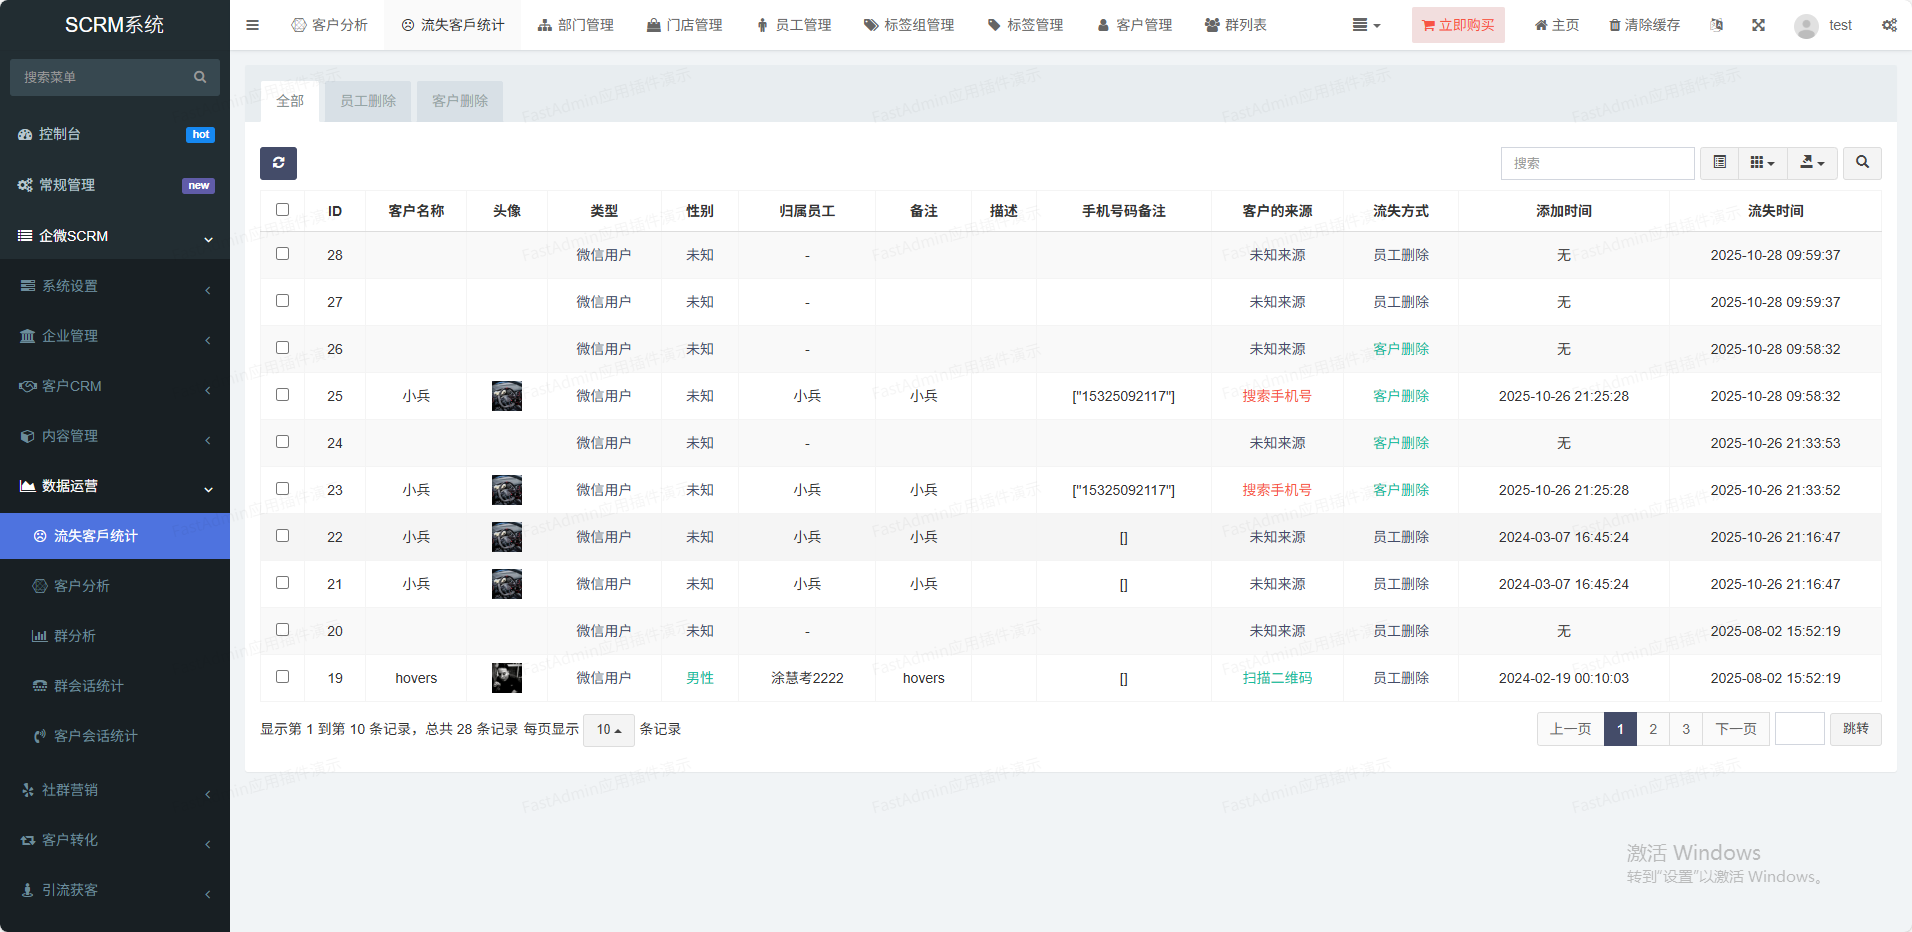
Task: Click the table search magnifier icon
Action: tap(1862, 163)
